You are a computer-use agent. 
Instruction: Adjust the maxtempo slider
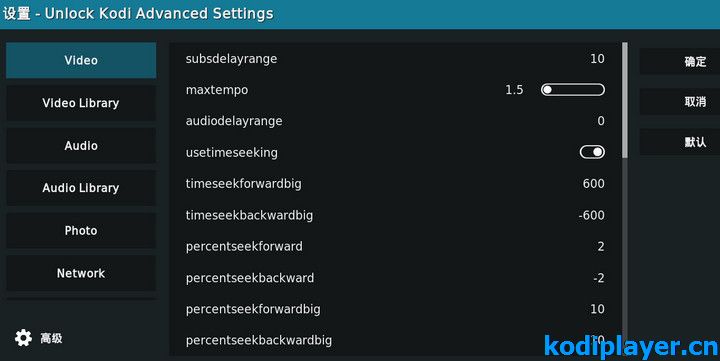(x=573, y=90)
